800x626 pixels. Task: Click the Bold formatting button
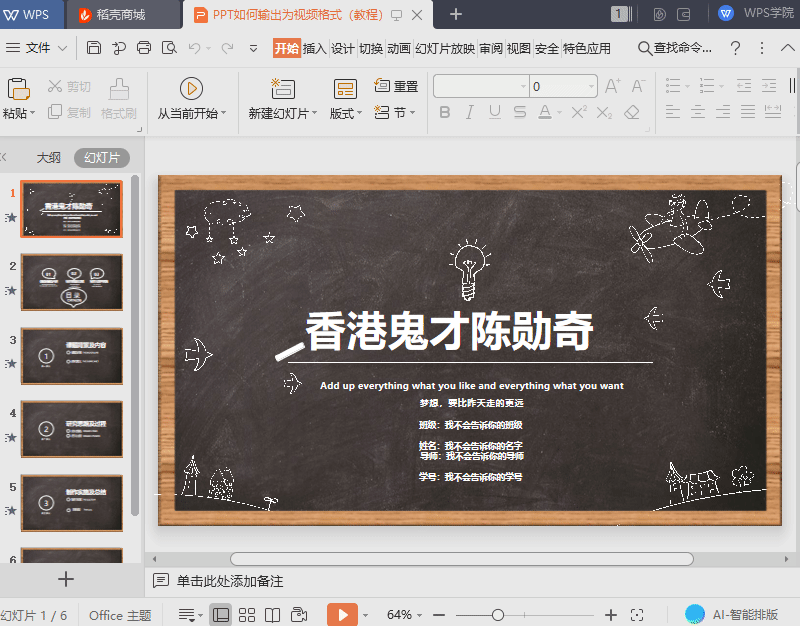[x=445, y=113]
